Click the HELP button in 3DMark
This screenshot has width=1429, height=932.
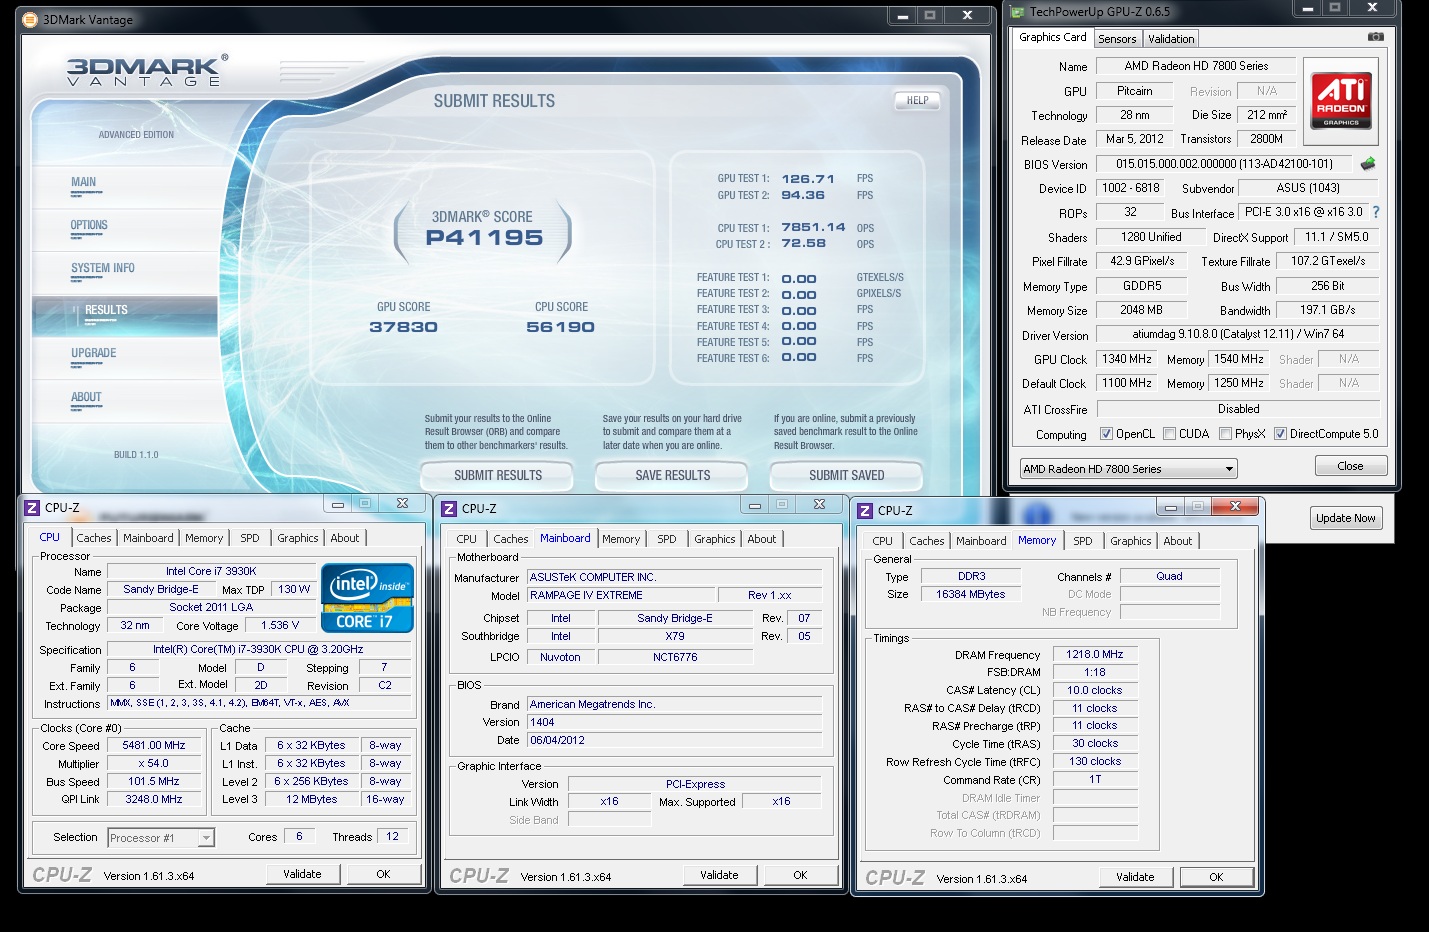[x=917, y=100]
